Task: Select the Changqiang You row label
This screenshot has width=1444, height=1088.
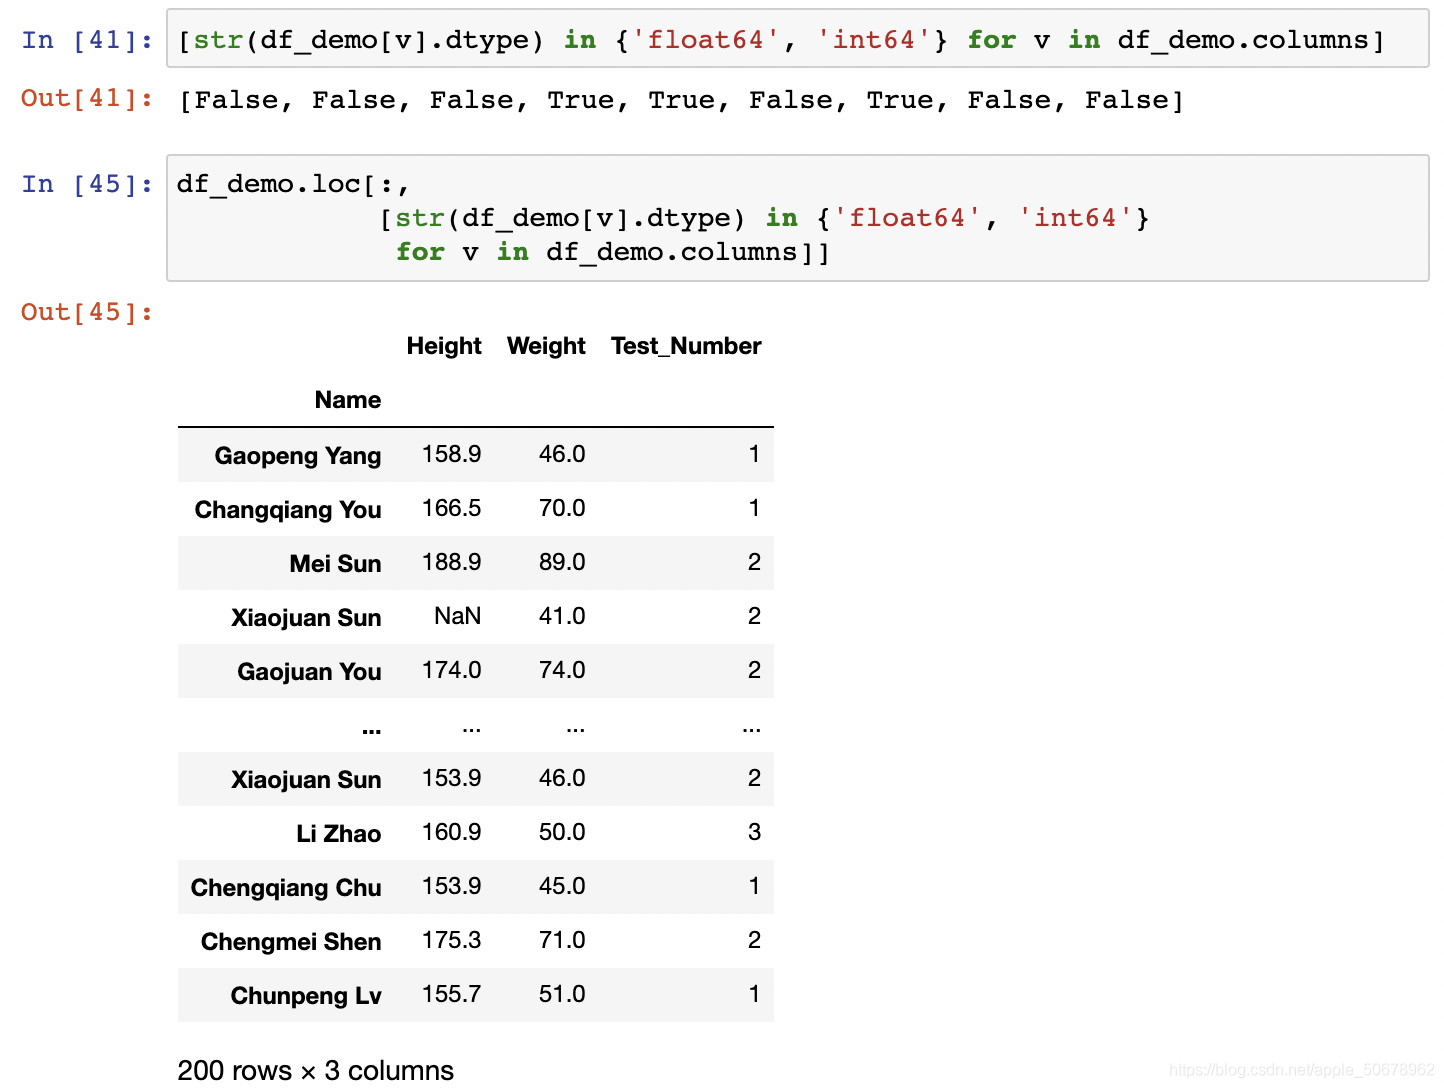Action: tap(288, 510)
